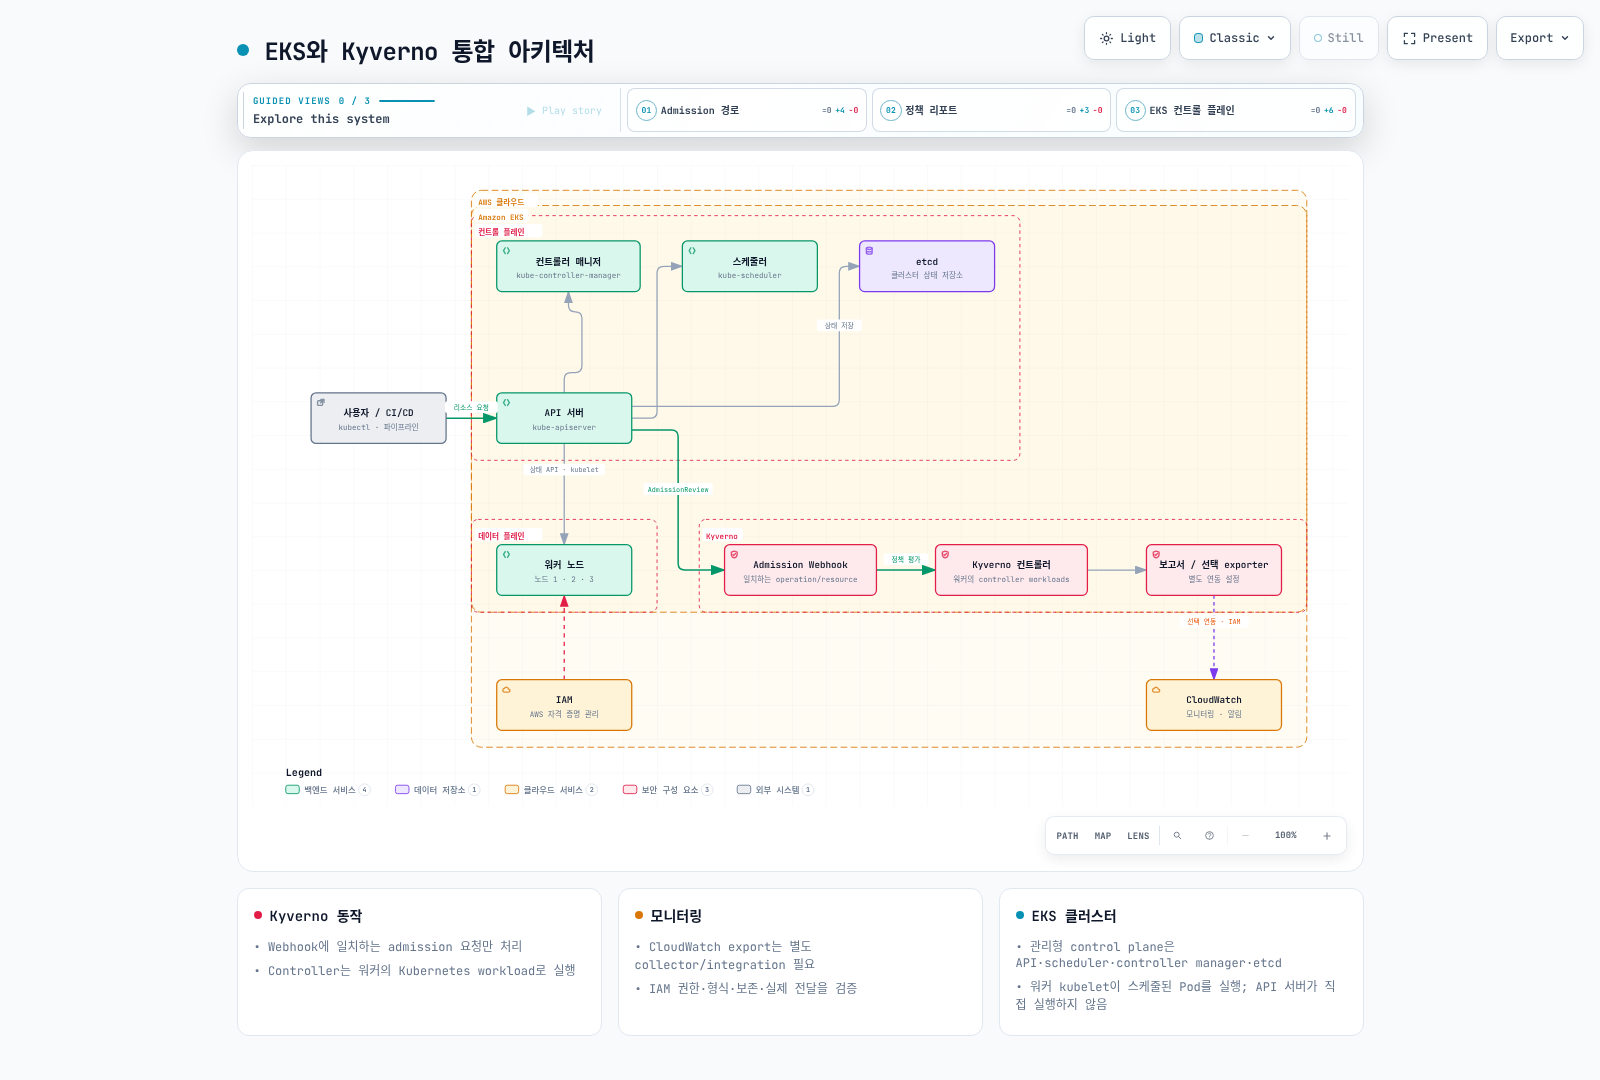Click the search magnifier icon
Image resolution: width=1600 pixels, height=1080 pixels.
coord(1177,836)
